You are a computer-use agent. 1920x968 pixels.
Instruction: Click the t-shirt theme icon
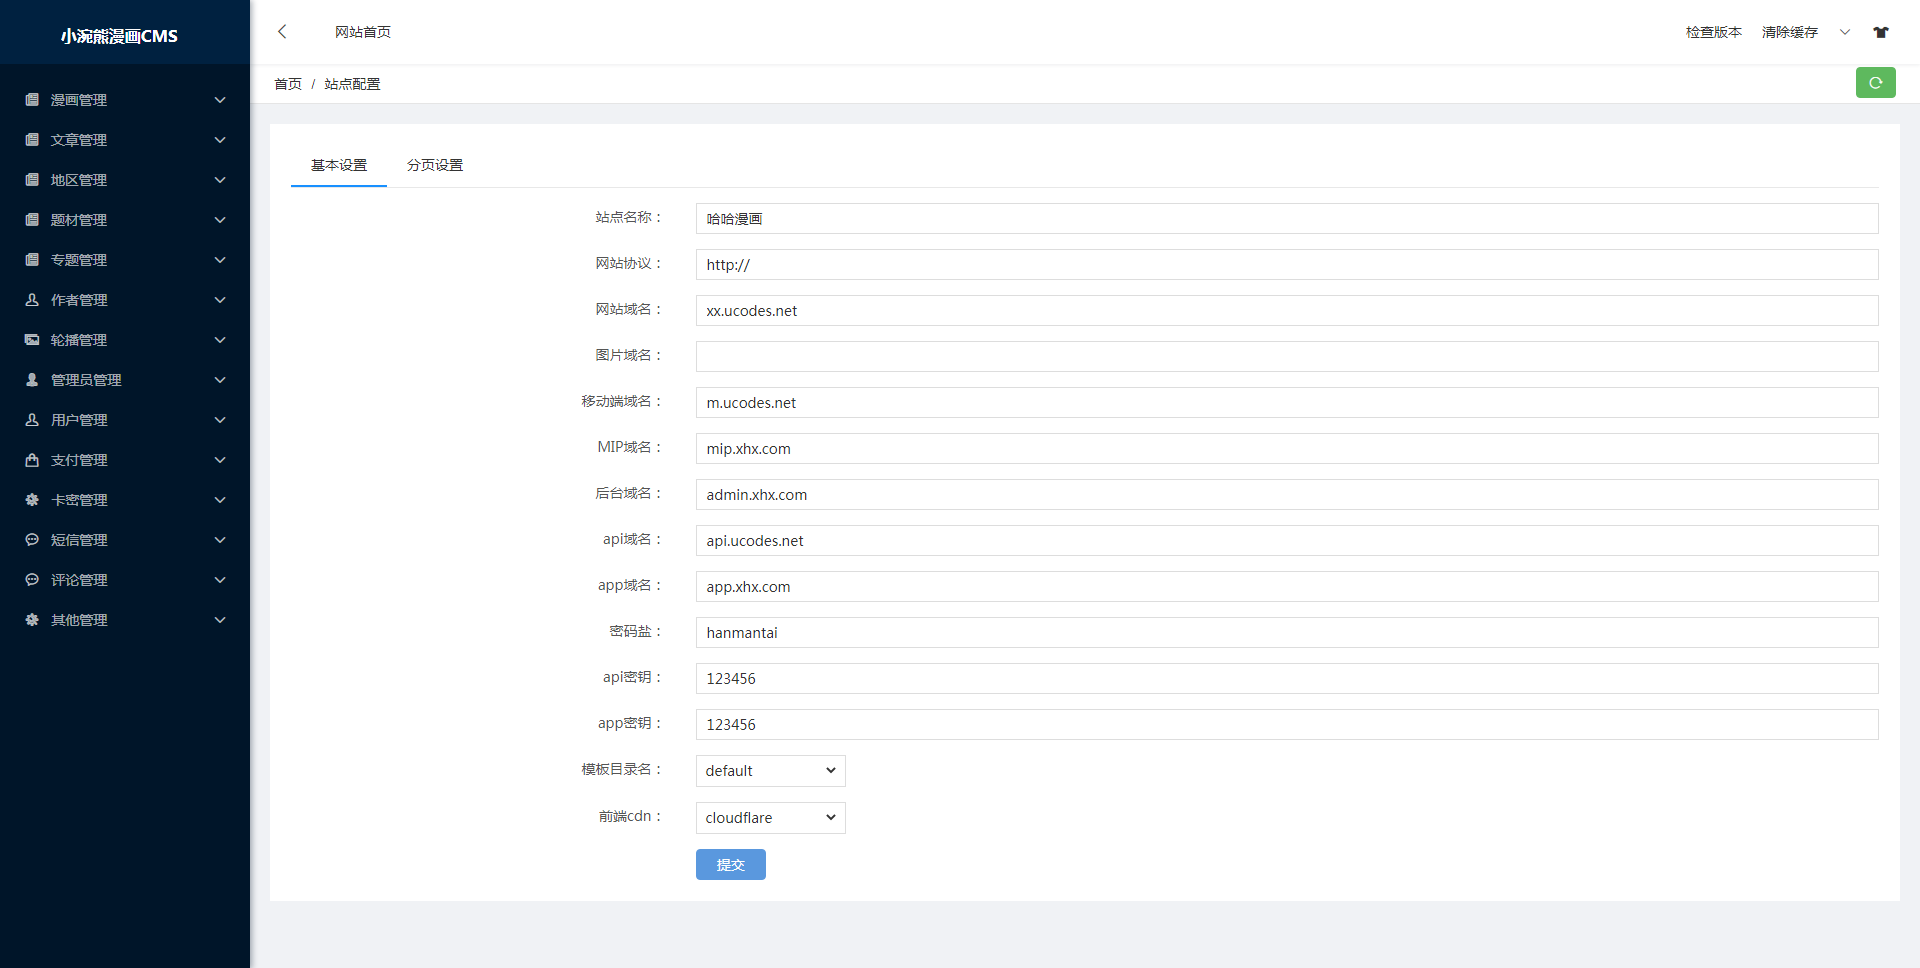1881,32
